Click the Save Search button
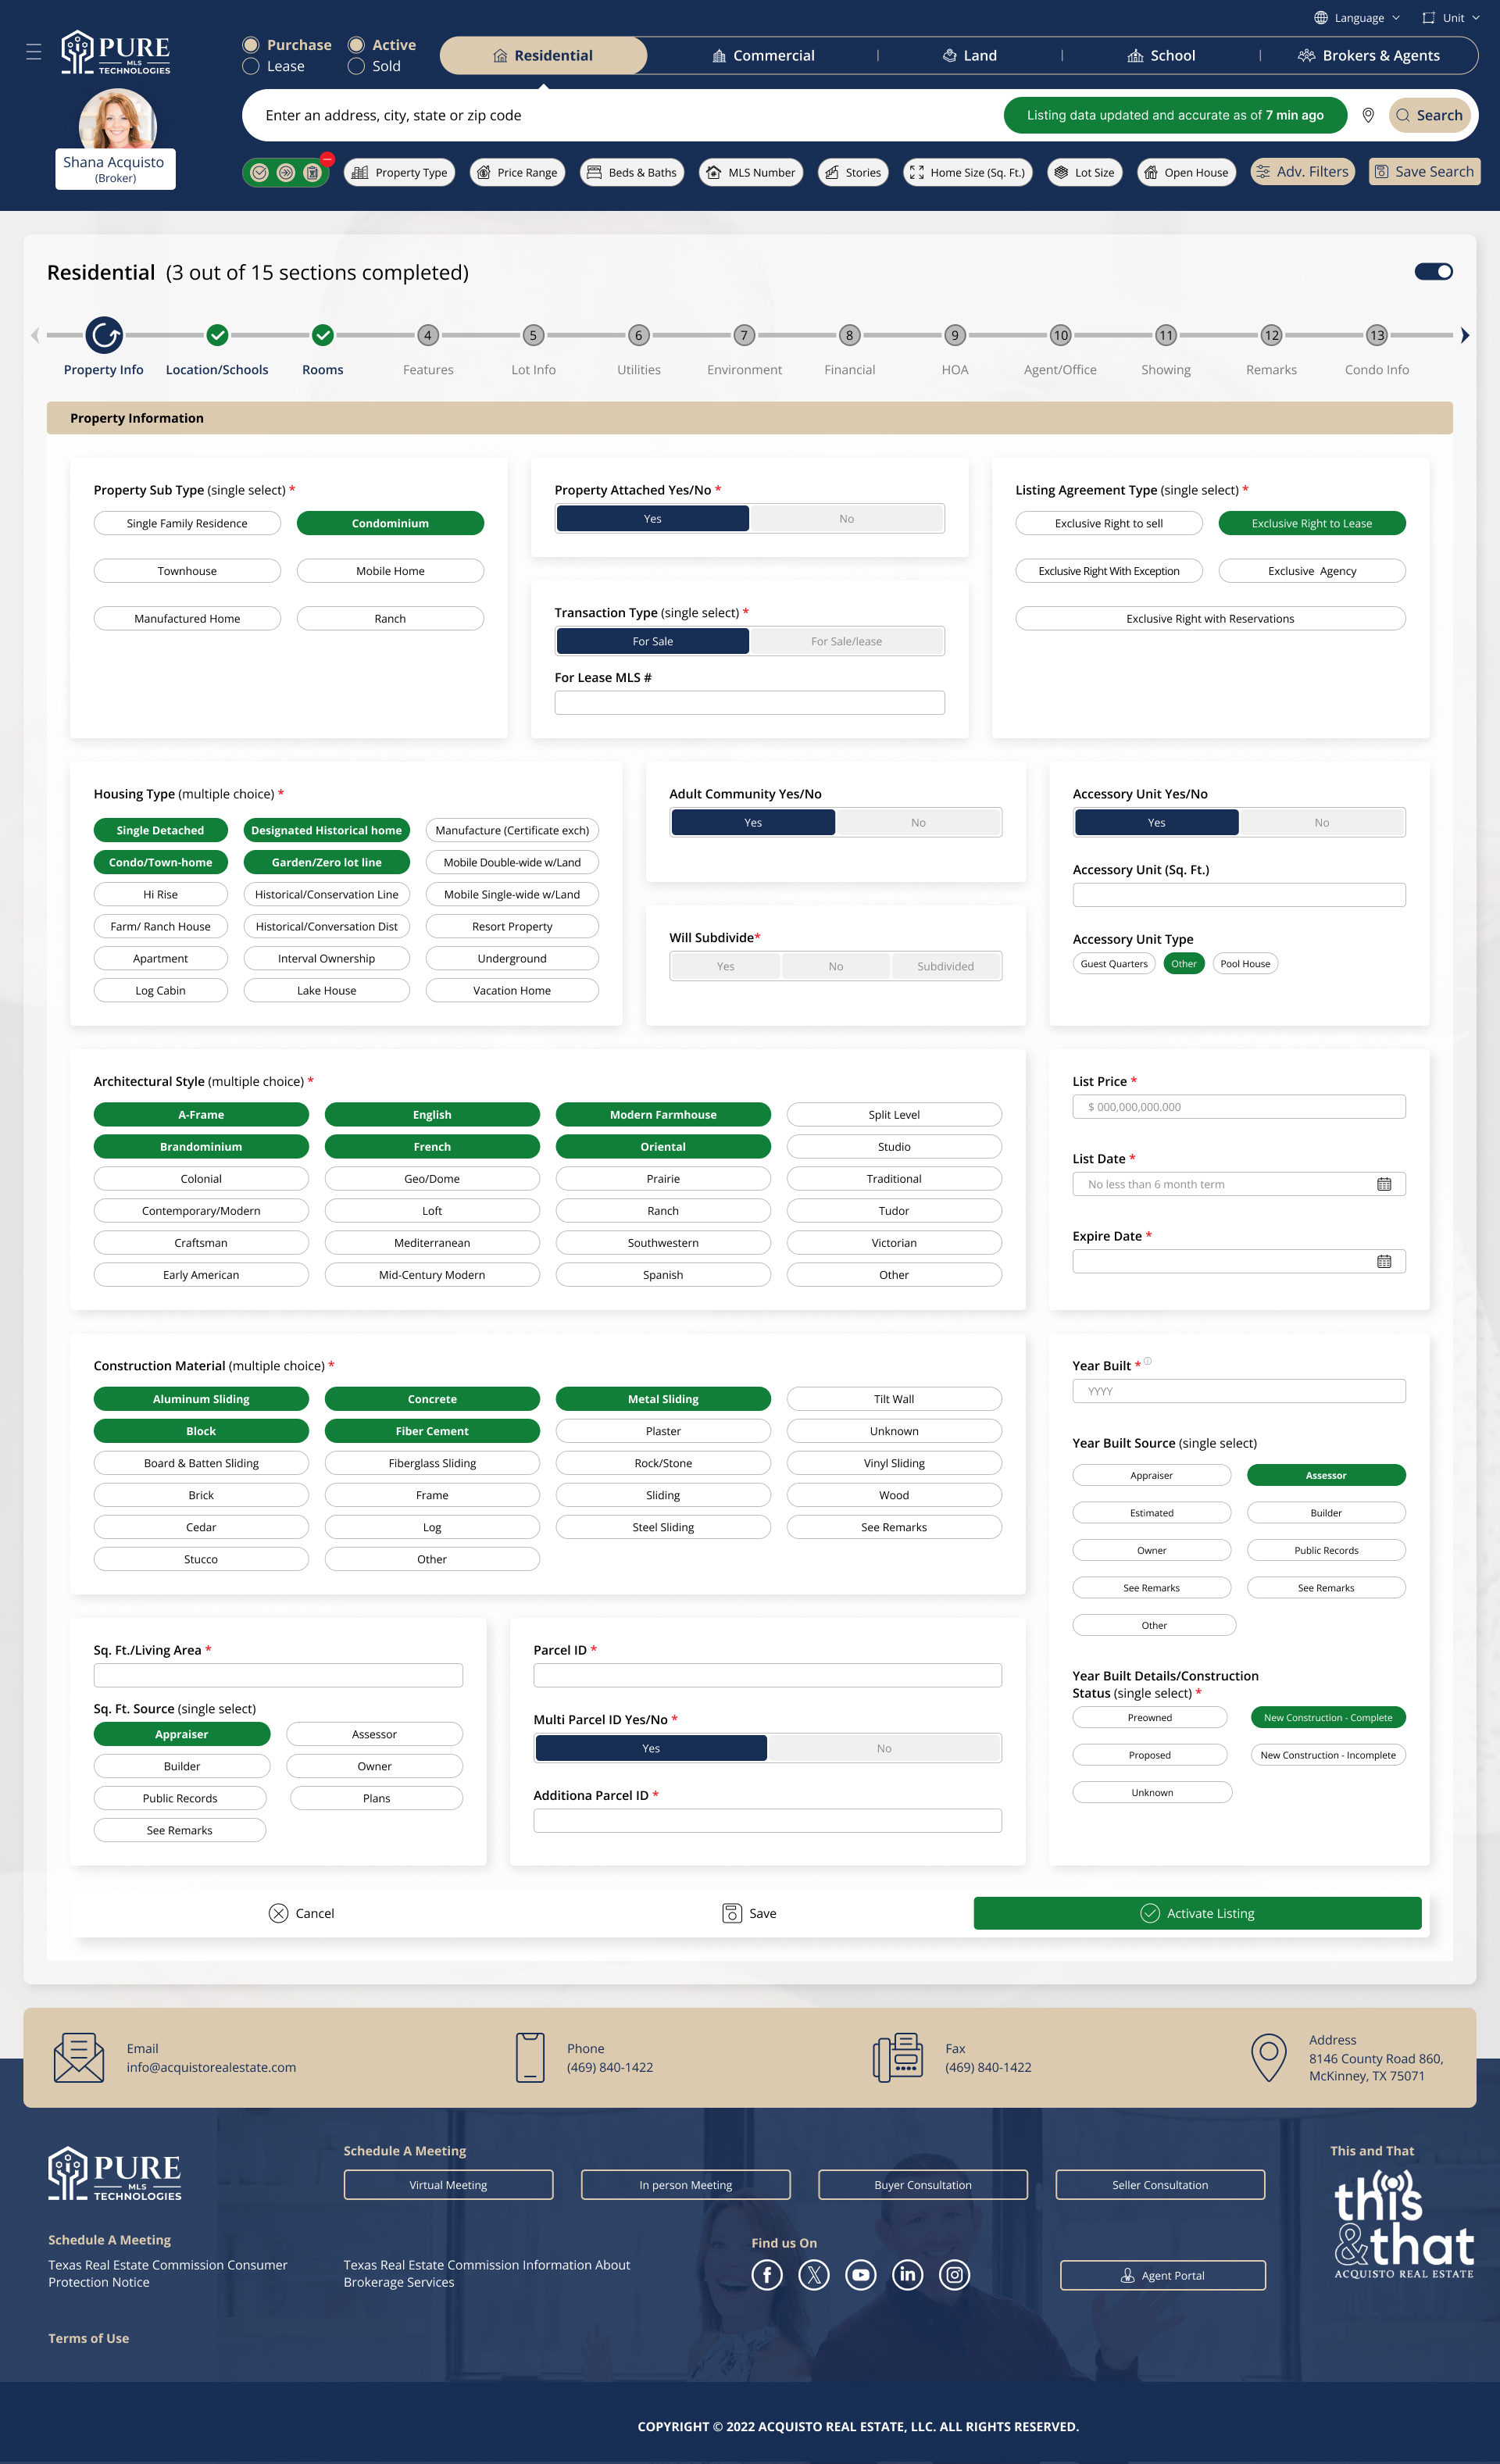Screen dimensions: 1500x2464 pos(1424,172)
